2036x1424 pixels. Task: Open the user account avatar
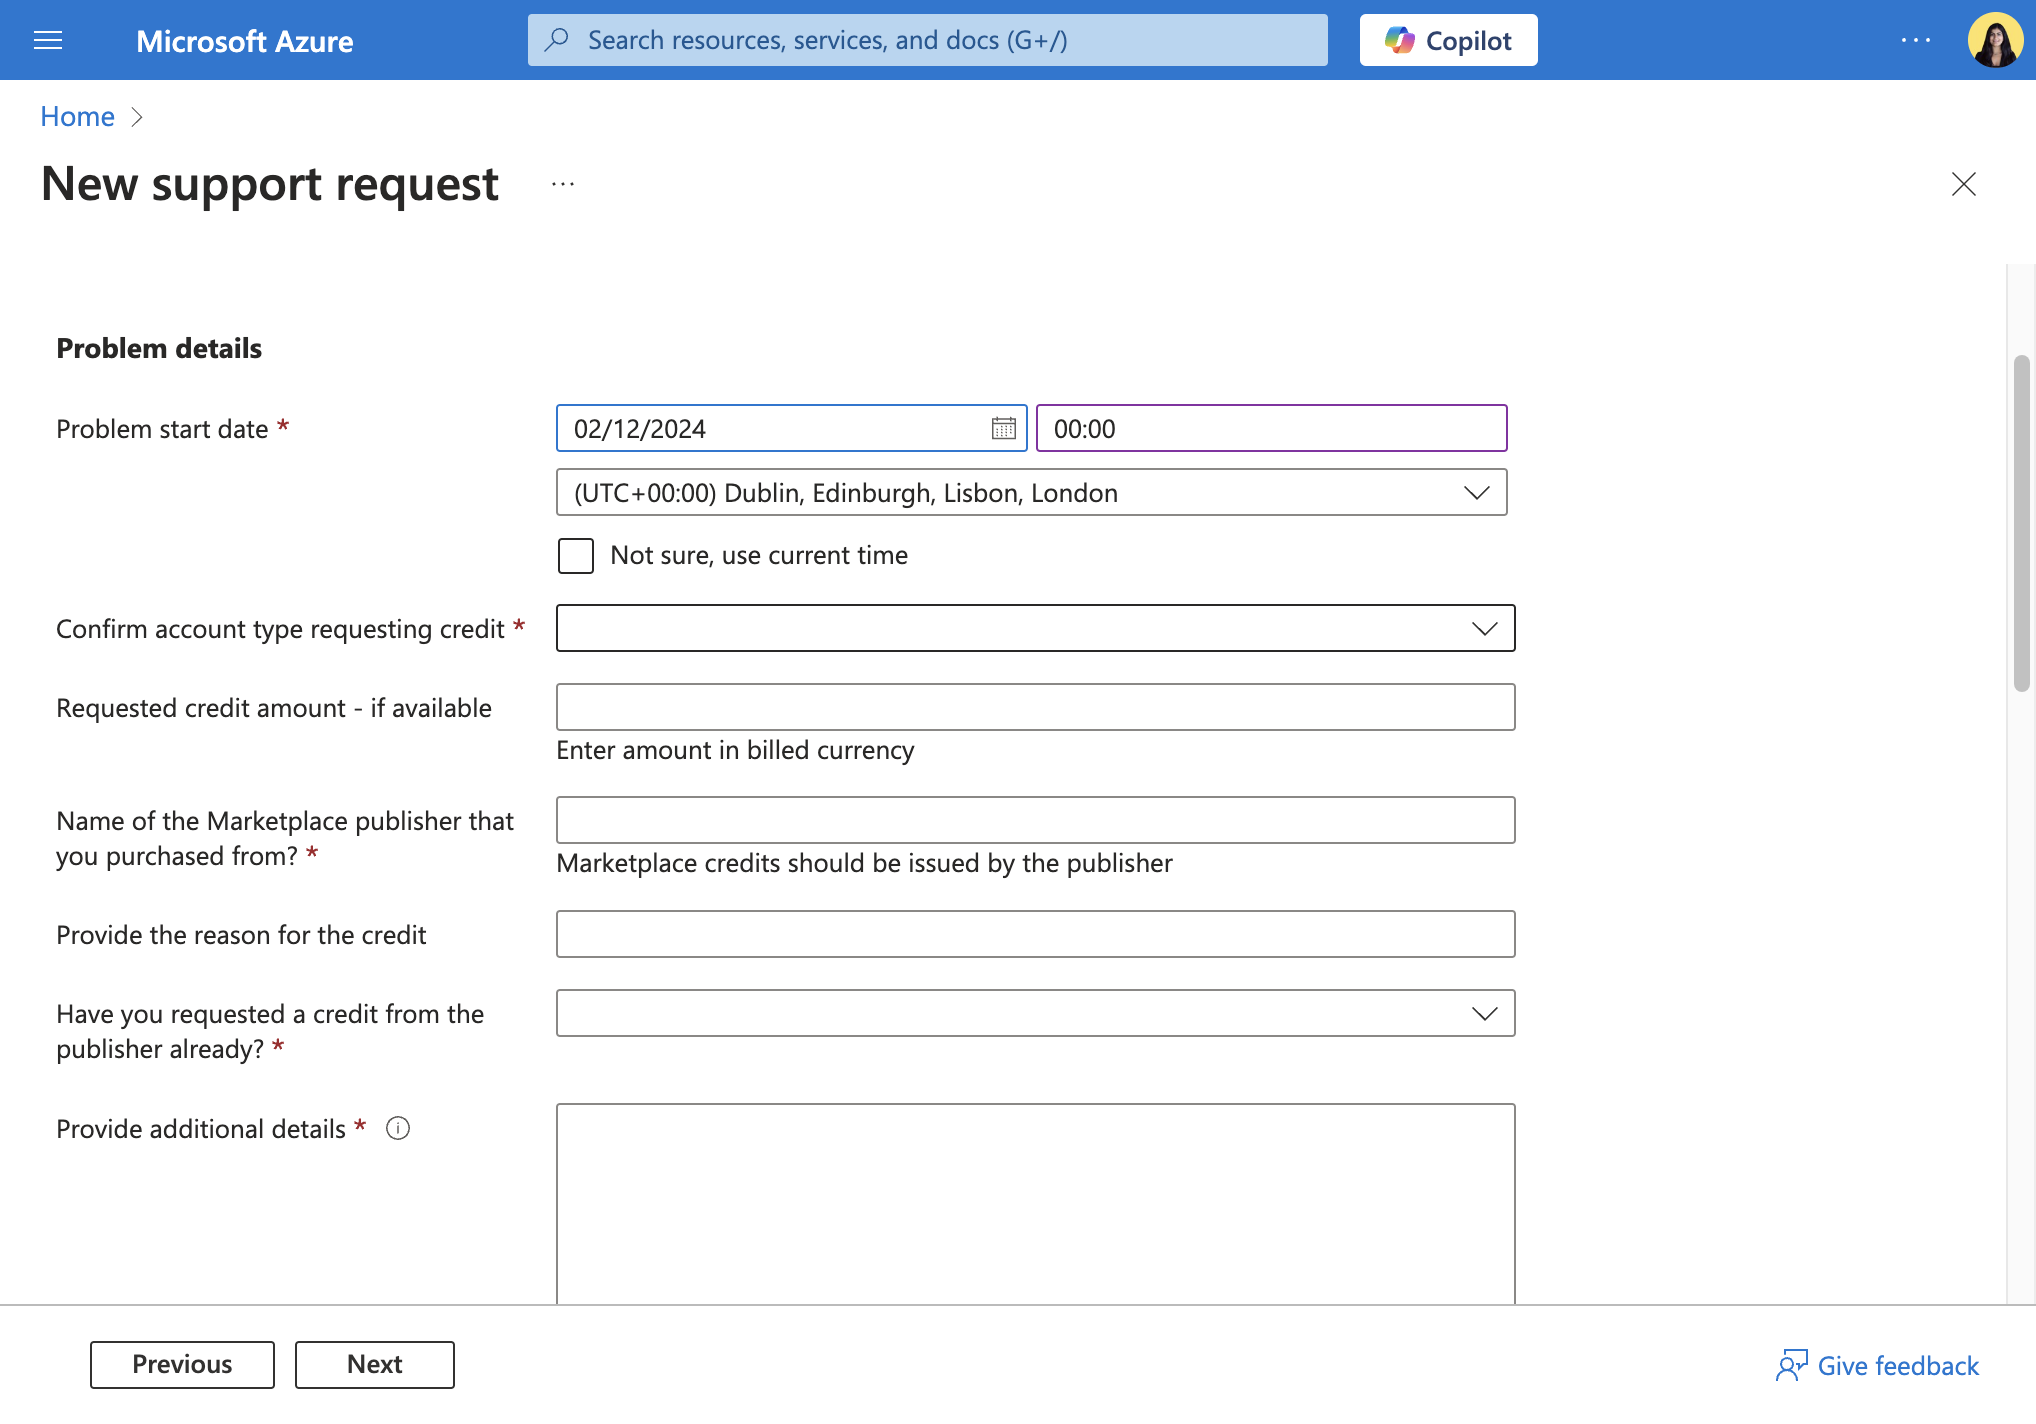pyautogui.click(x=1995, y=40)
